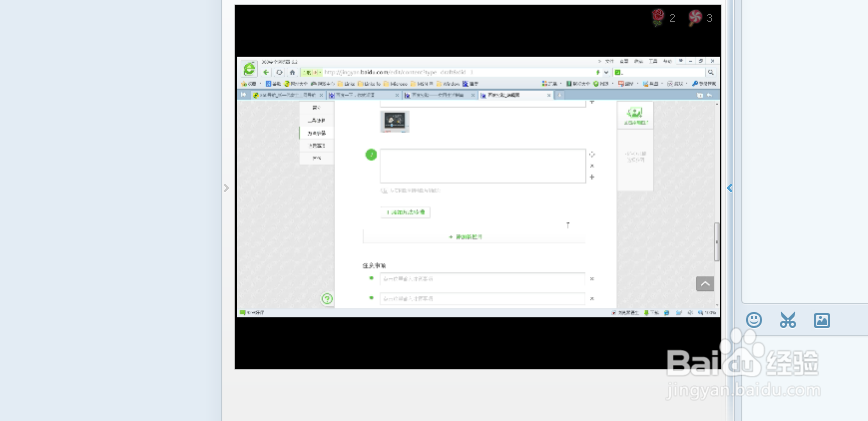Go back with shared browser's back arrow
This screenshot has height=421, width=868.
click(x=266, y=72)
